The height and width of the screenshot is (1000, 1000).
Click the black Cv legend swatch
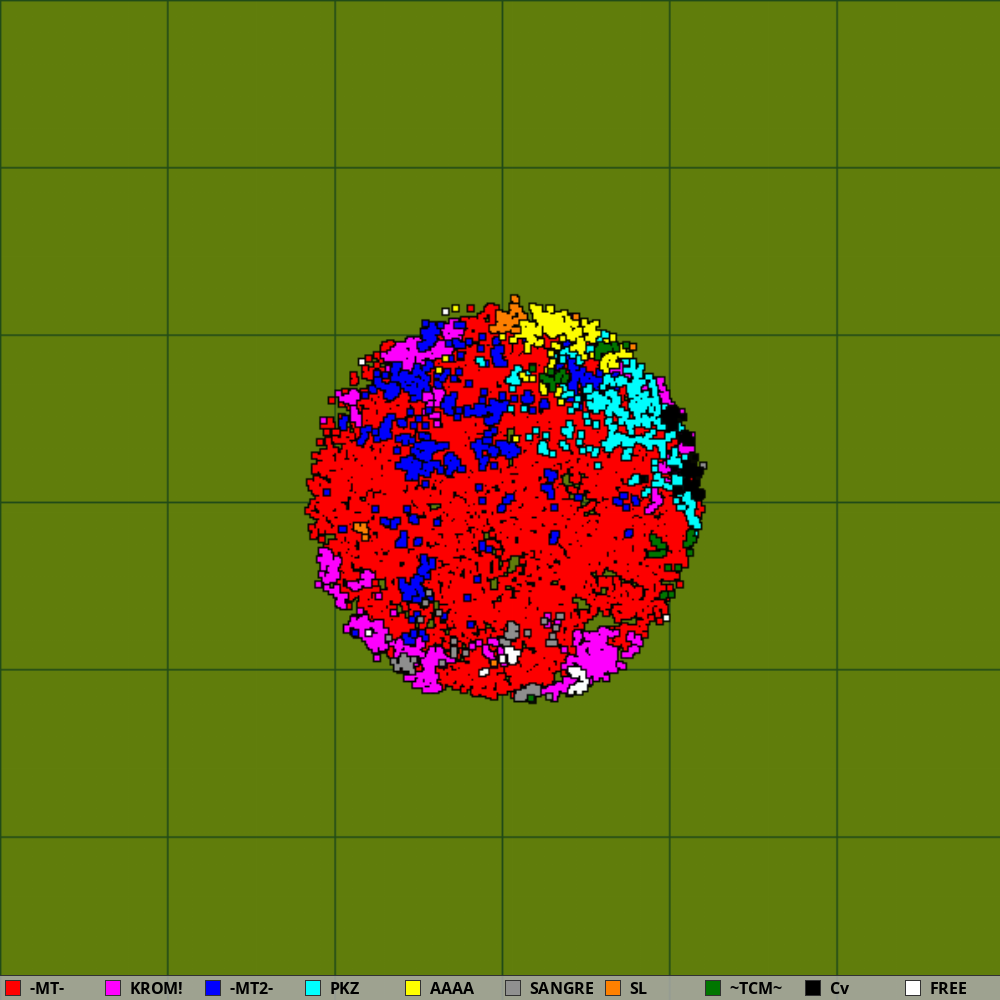[813, 988]
